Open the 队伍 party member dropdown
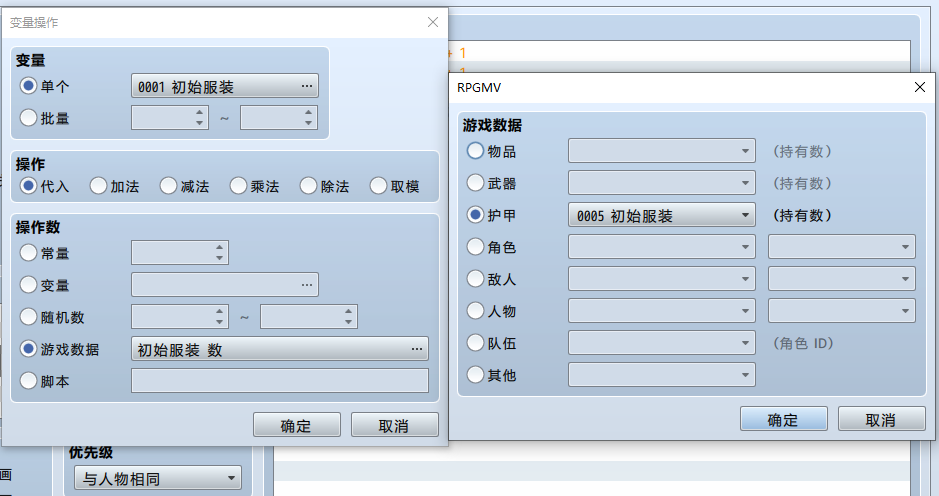 pos(662,343)
